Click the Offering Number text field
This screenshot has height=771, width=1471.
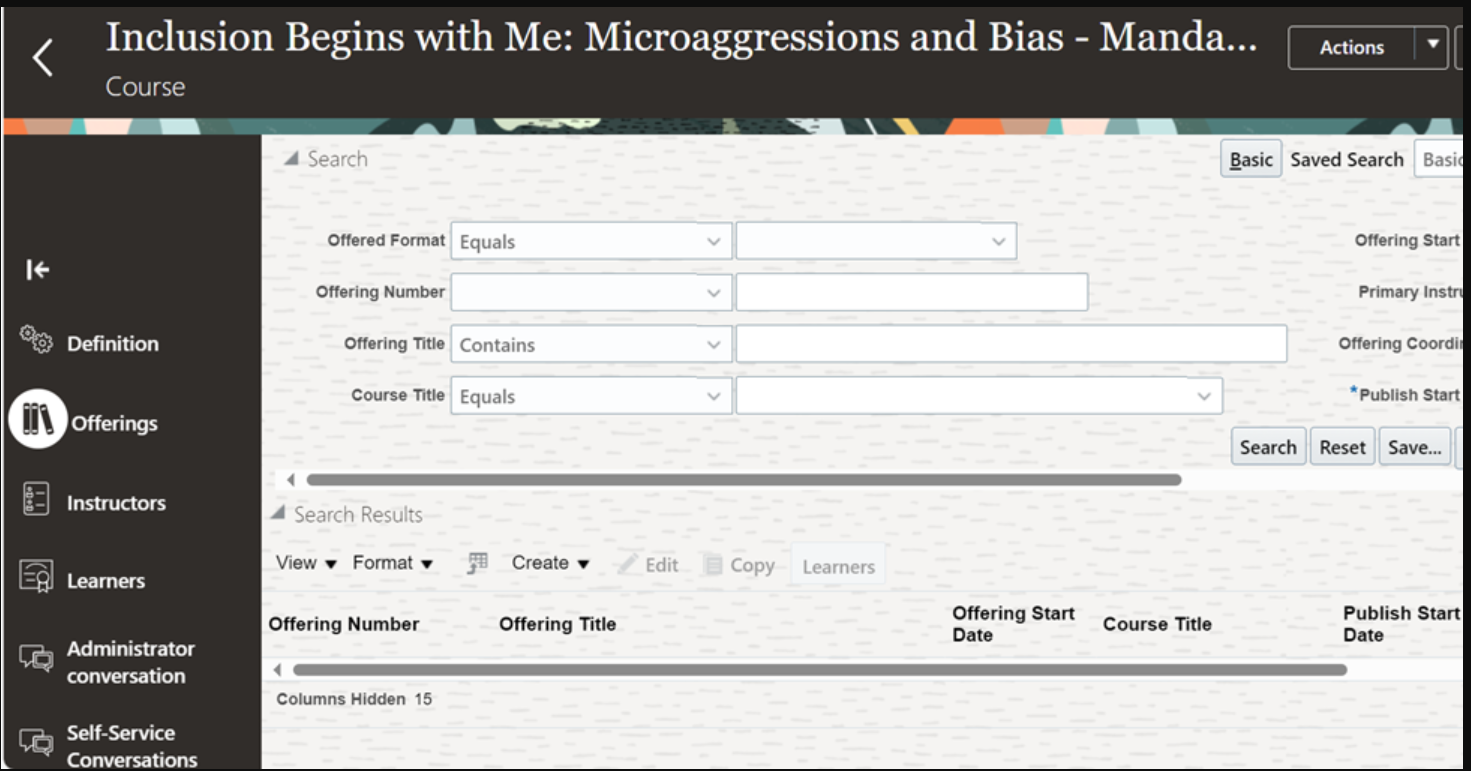tap(912, 292)
